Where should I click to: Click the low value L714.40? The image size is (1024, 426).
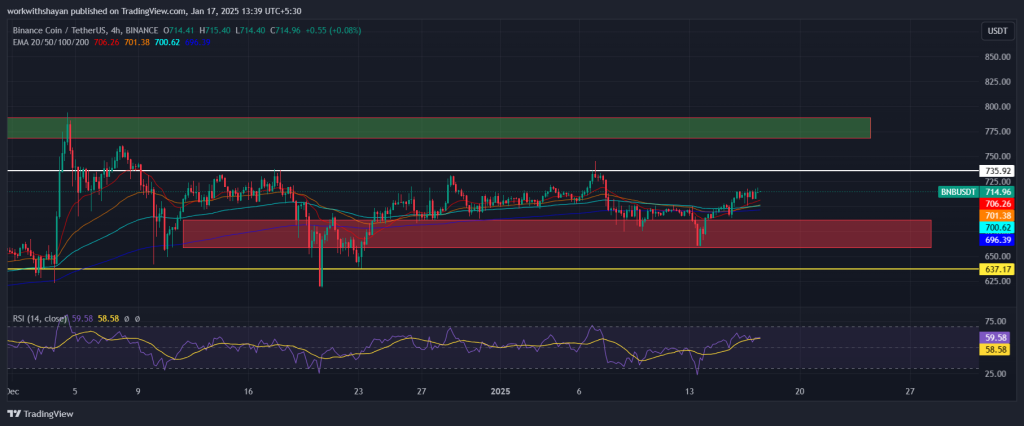click(249, 30)
